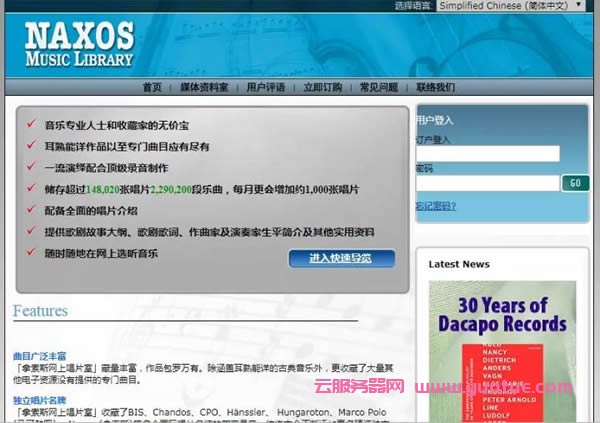This screenshot has height=423, width=600.
Task: Focus the 订户登入 username field
Action: [487, 154]
